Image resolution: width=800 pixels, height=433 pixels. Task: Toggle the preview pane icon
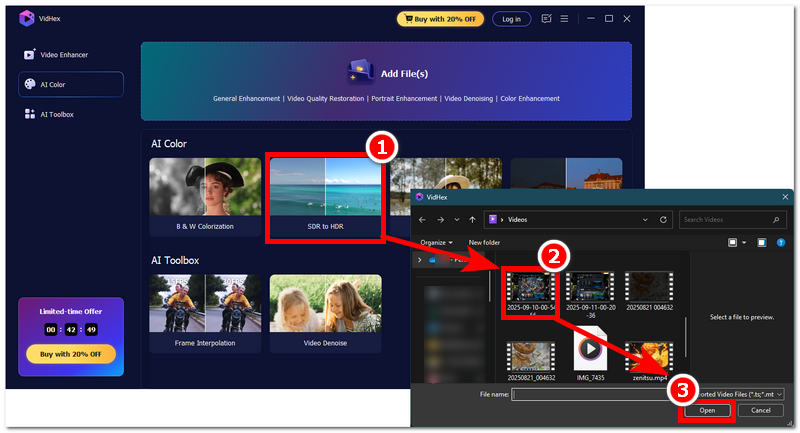[760, 242]
